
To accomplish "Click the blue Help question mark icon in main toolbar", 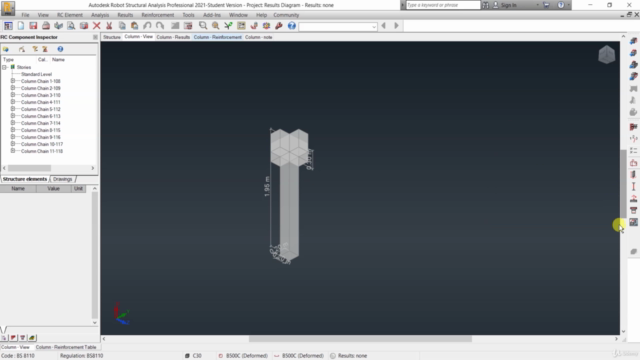I will [x=291, y=26].
